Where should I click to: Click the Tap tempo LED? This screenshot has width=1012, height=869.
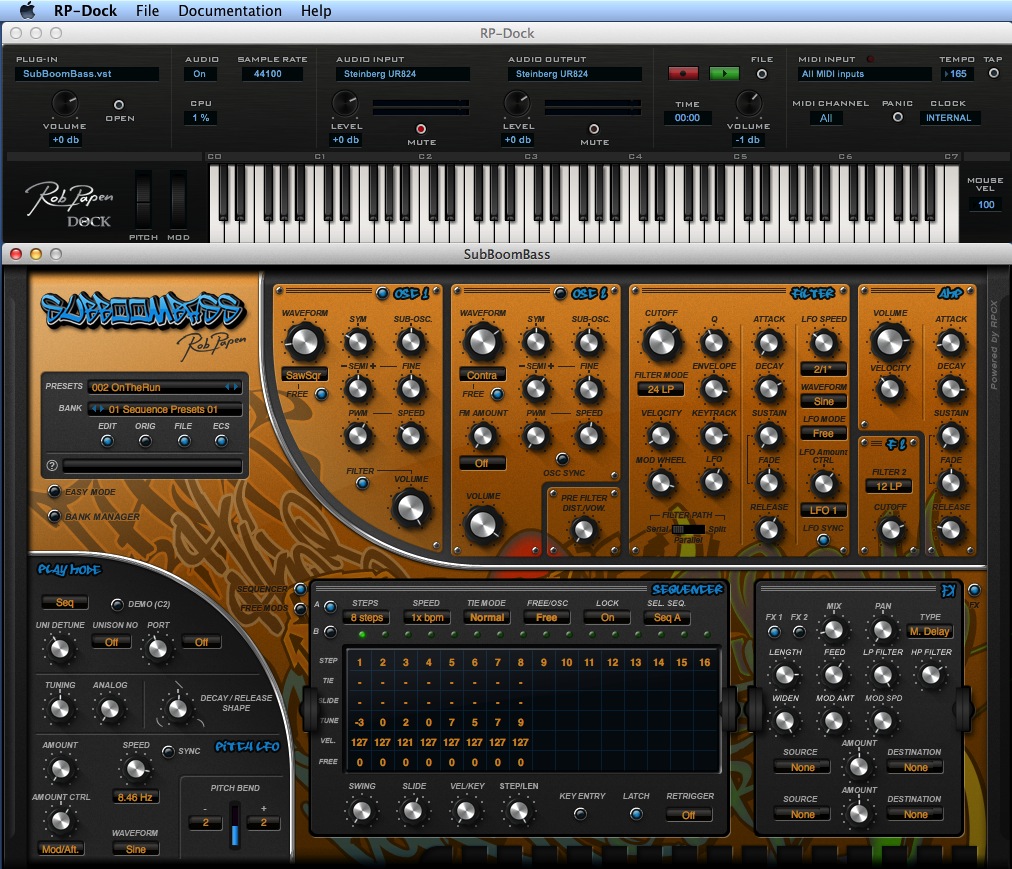click(x=993, y=73)
